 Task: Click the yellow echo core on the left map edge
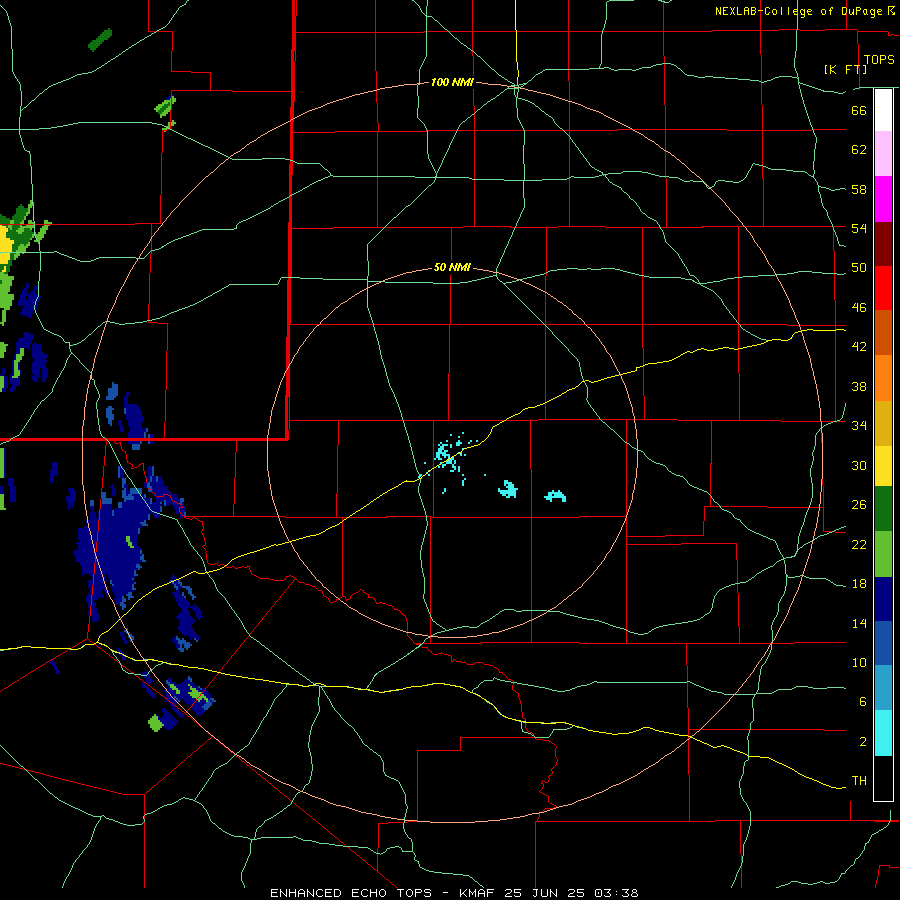[7, 244]
